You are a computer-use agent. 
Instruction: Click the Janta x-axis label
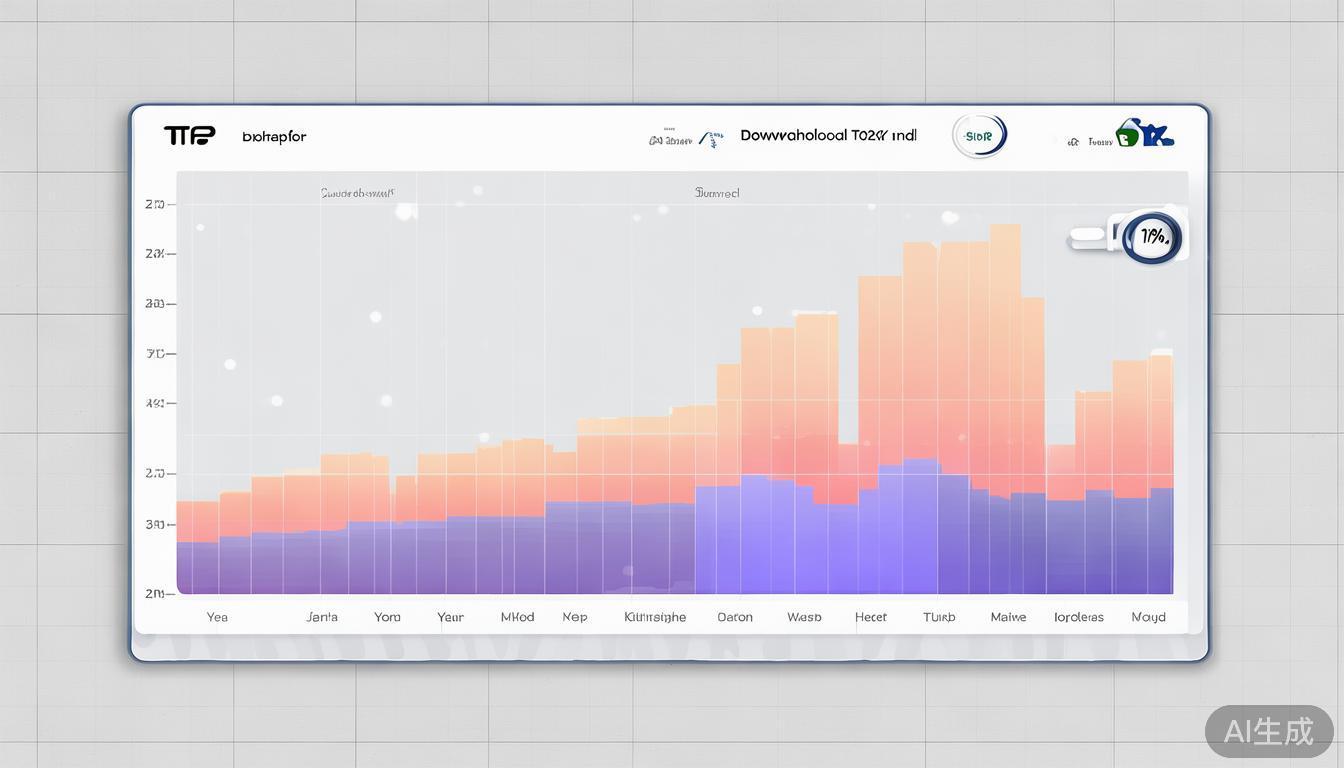click(x=322, y=617)
